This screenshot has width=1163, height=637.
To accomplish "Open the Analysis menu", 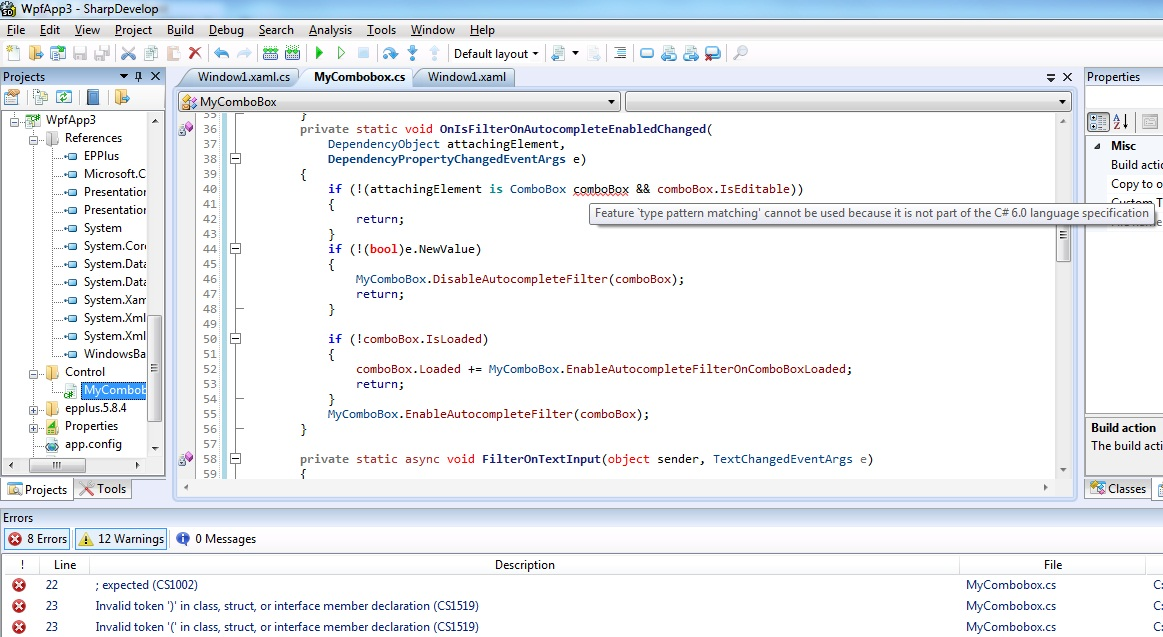I will point(330,30).
